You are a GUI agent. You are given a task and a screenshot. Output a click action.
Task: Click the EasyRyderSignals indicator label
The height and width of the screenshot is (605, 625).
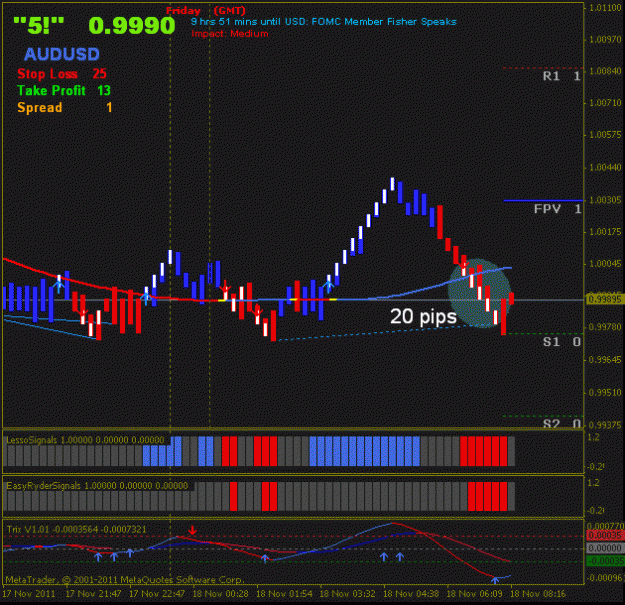pyautogui.click(x=97, y=486)
